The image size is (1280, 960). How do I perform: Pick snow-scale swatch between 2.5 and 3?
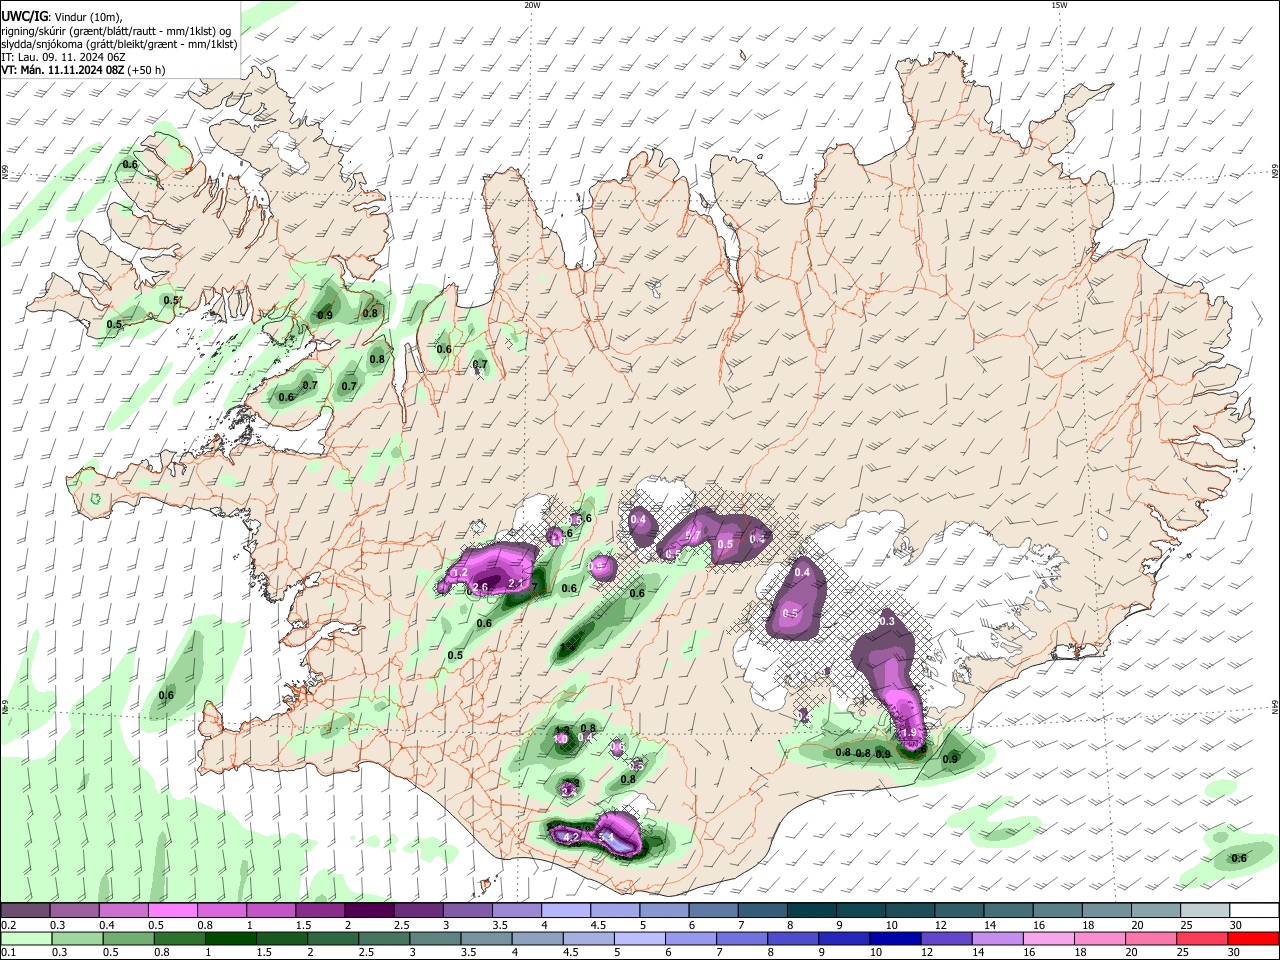(417, 911)
